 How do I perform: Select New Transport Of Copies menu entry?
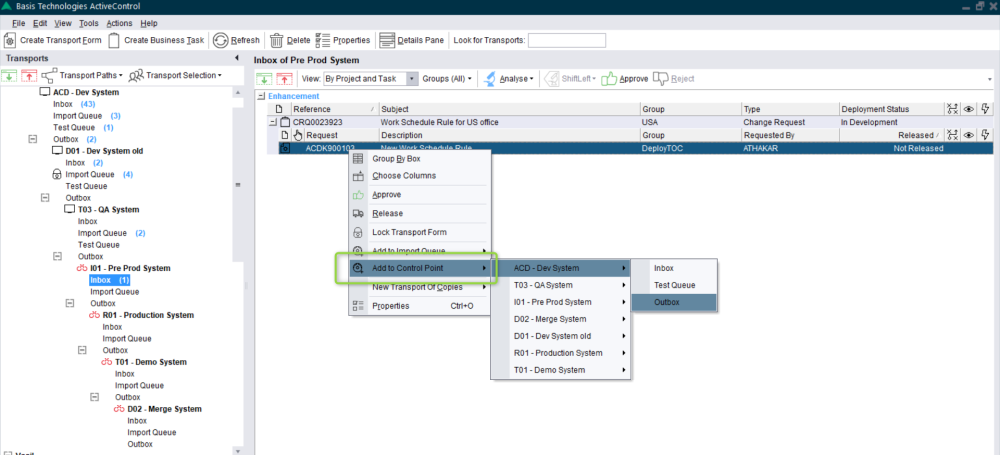pyautogui.click(x=420, y=287)
